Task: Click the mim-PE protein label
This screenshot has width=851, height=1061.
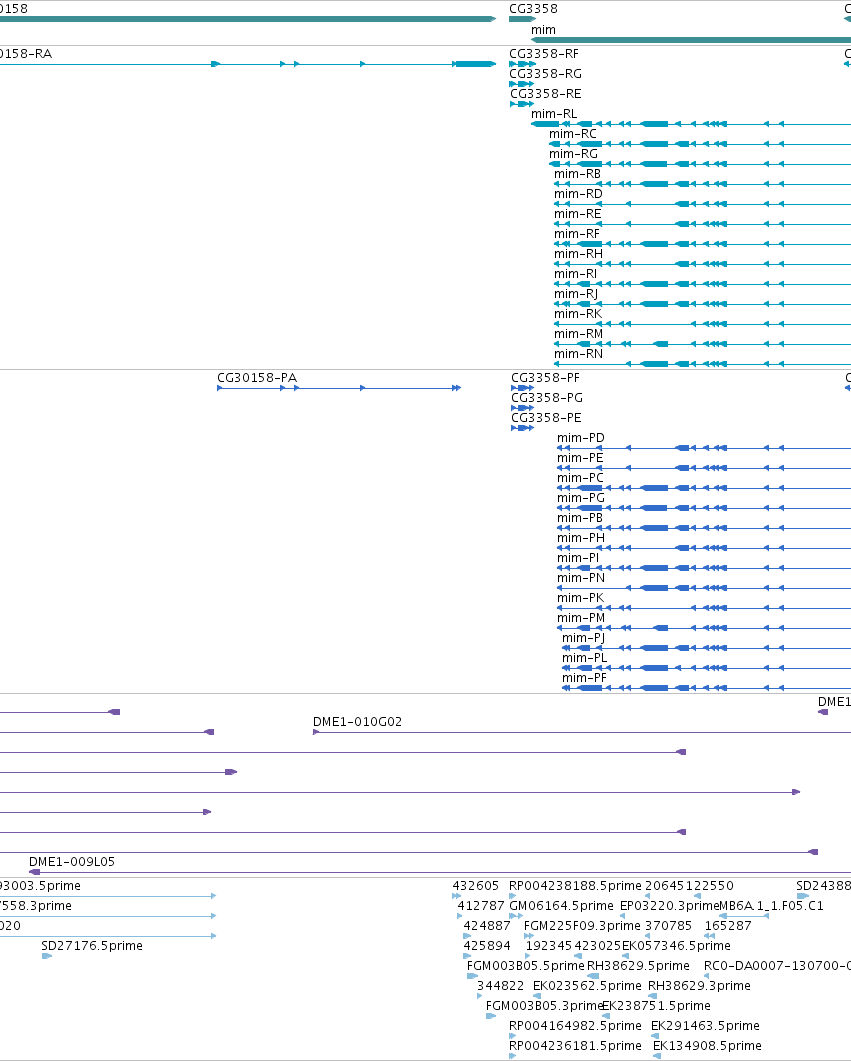Action: [580, 458]
